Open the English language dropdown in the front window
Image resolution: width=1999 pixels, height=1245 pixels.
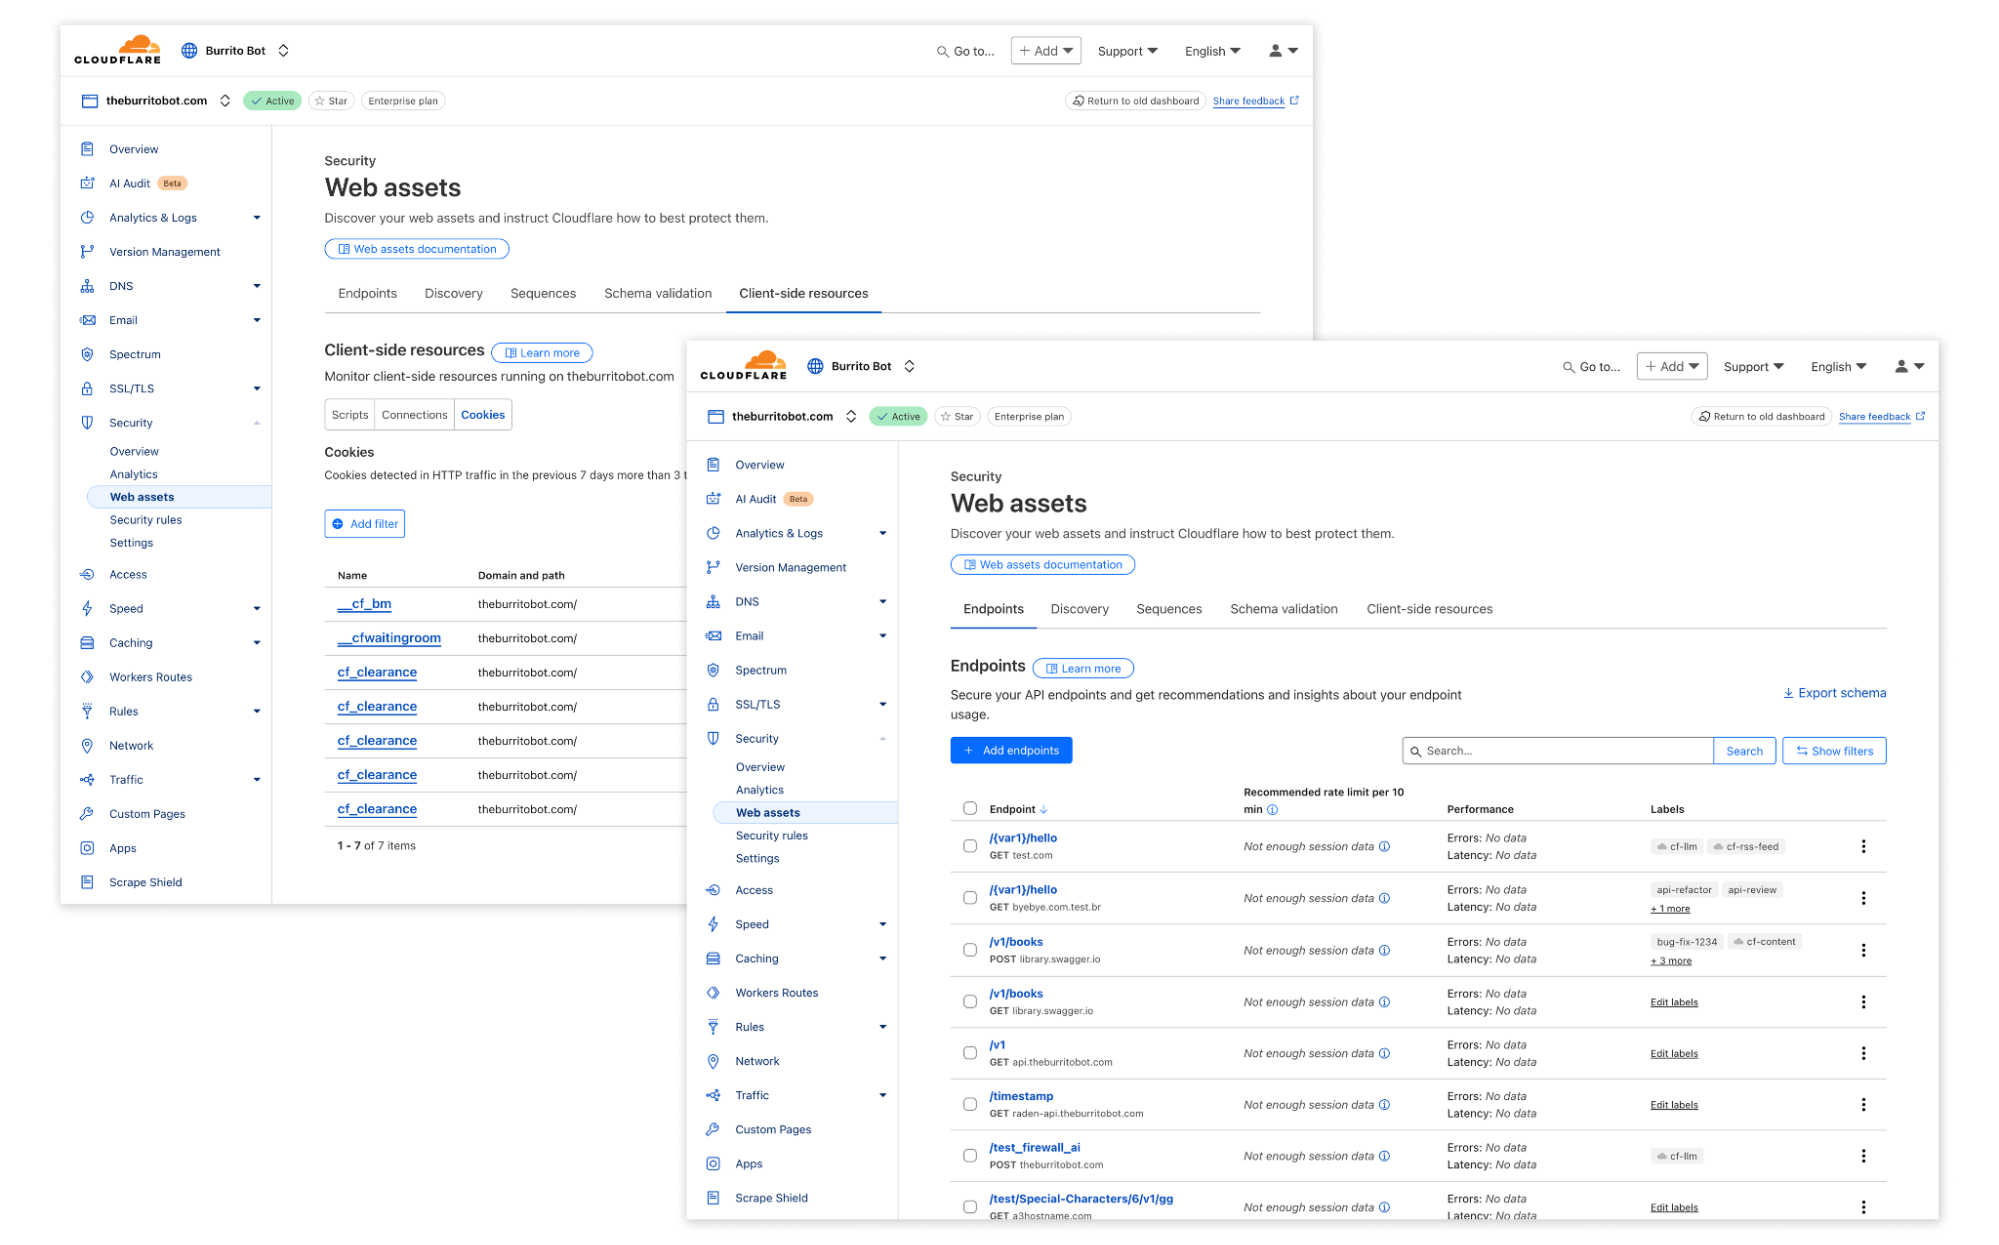point(1838,367)
